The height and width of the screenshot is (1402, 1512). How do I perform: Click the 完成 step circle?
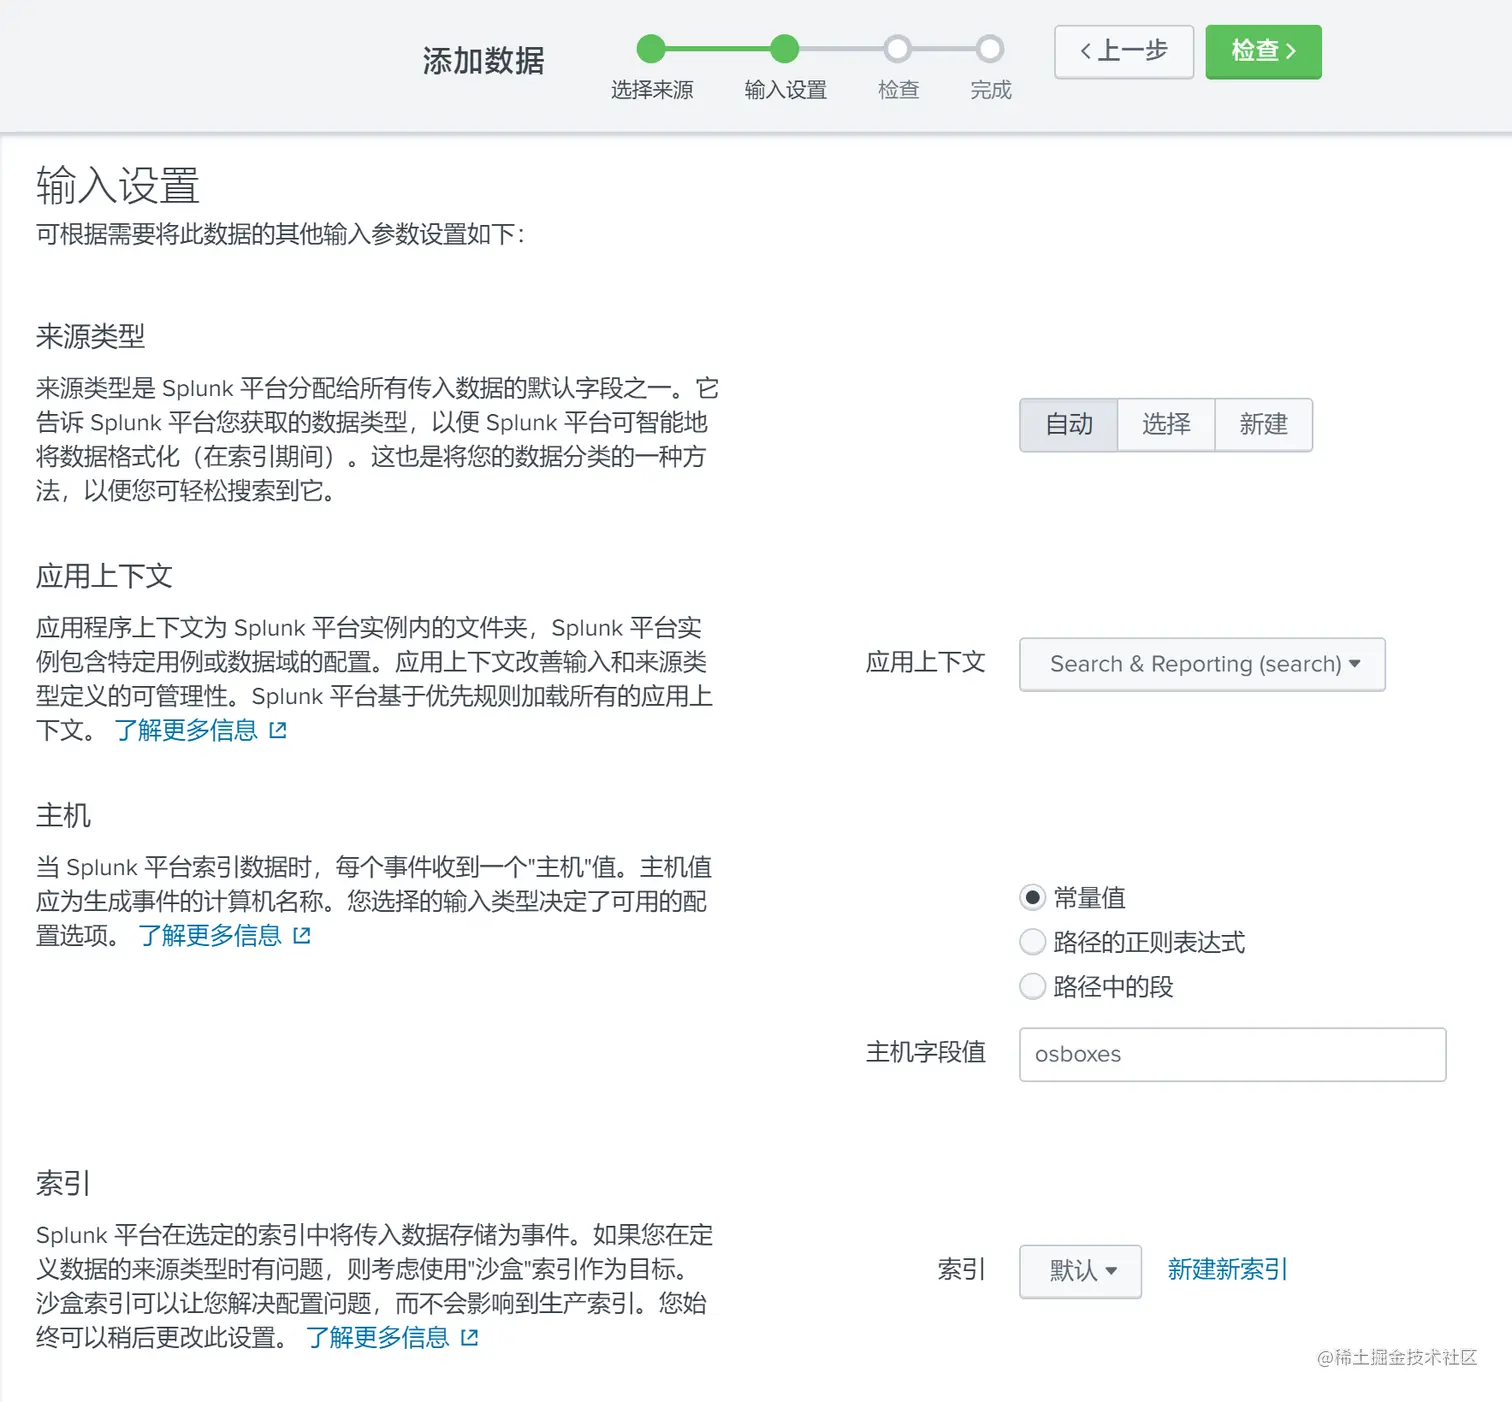pyautogui.click(x=990, y=48)
